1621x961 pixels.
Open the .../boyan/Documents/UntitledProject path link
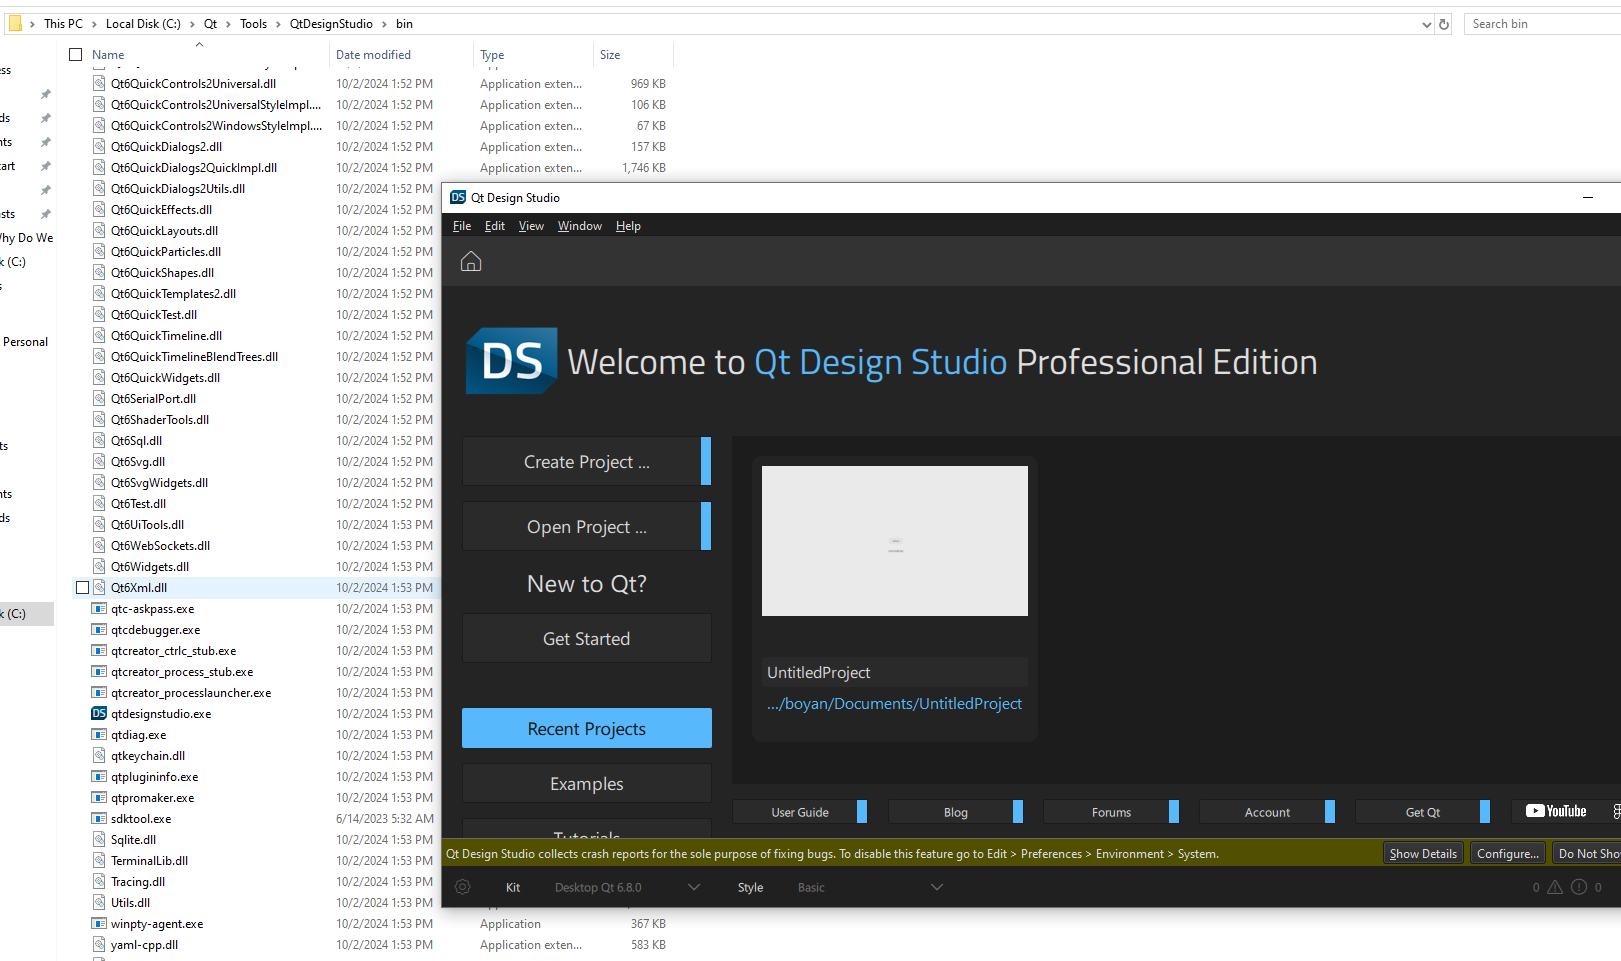pos(894,703)
